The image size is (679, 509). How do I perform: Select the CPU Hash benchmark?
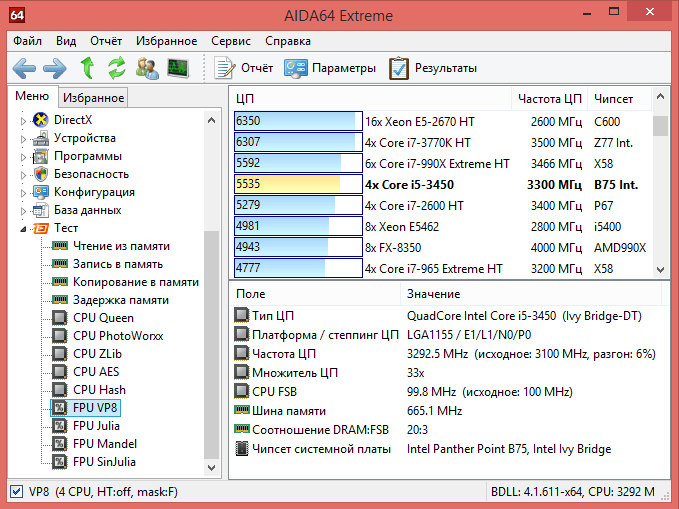pos(100,390)
